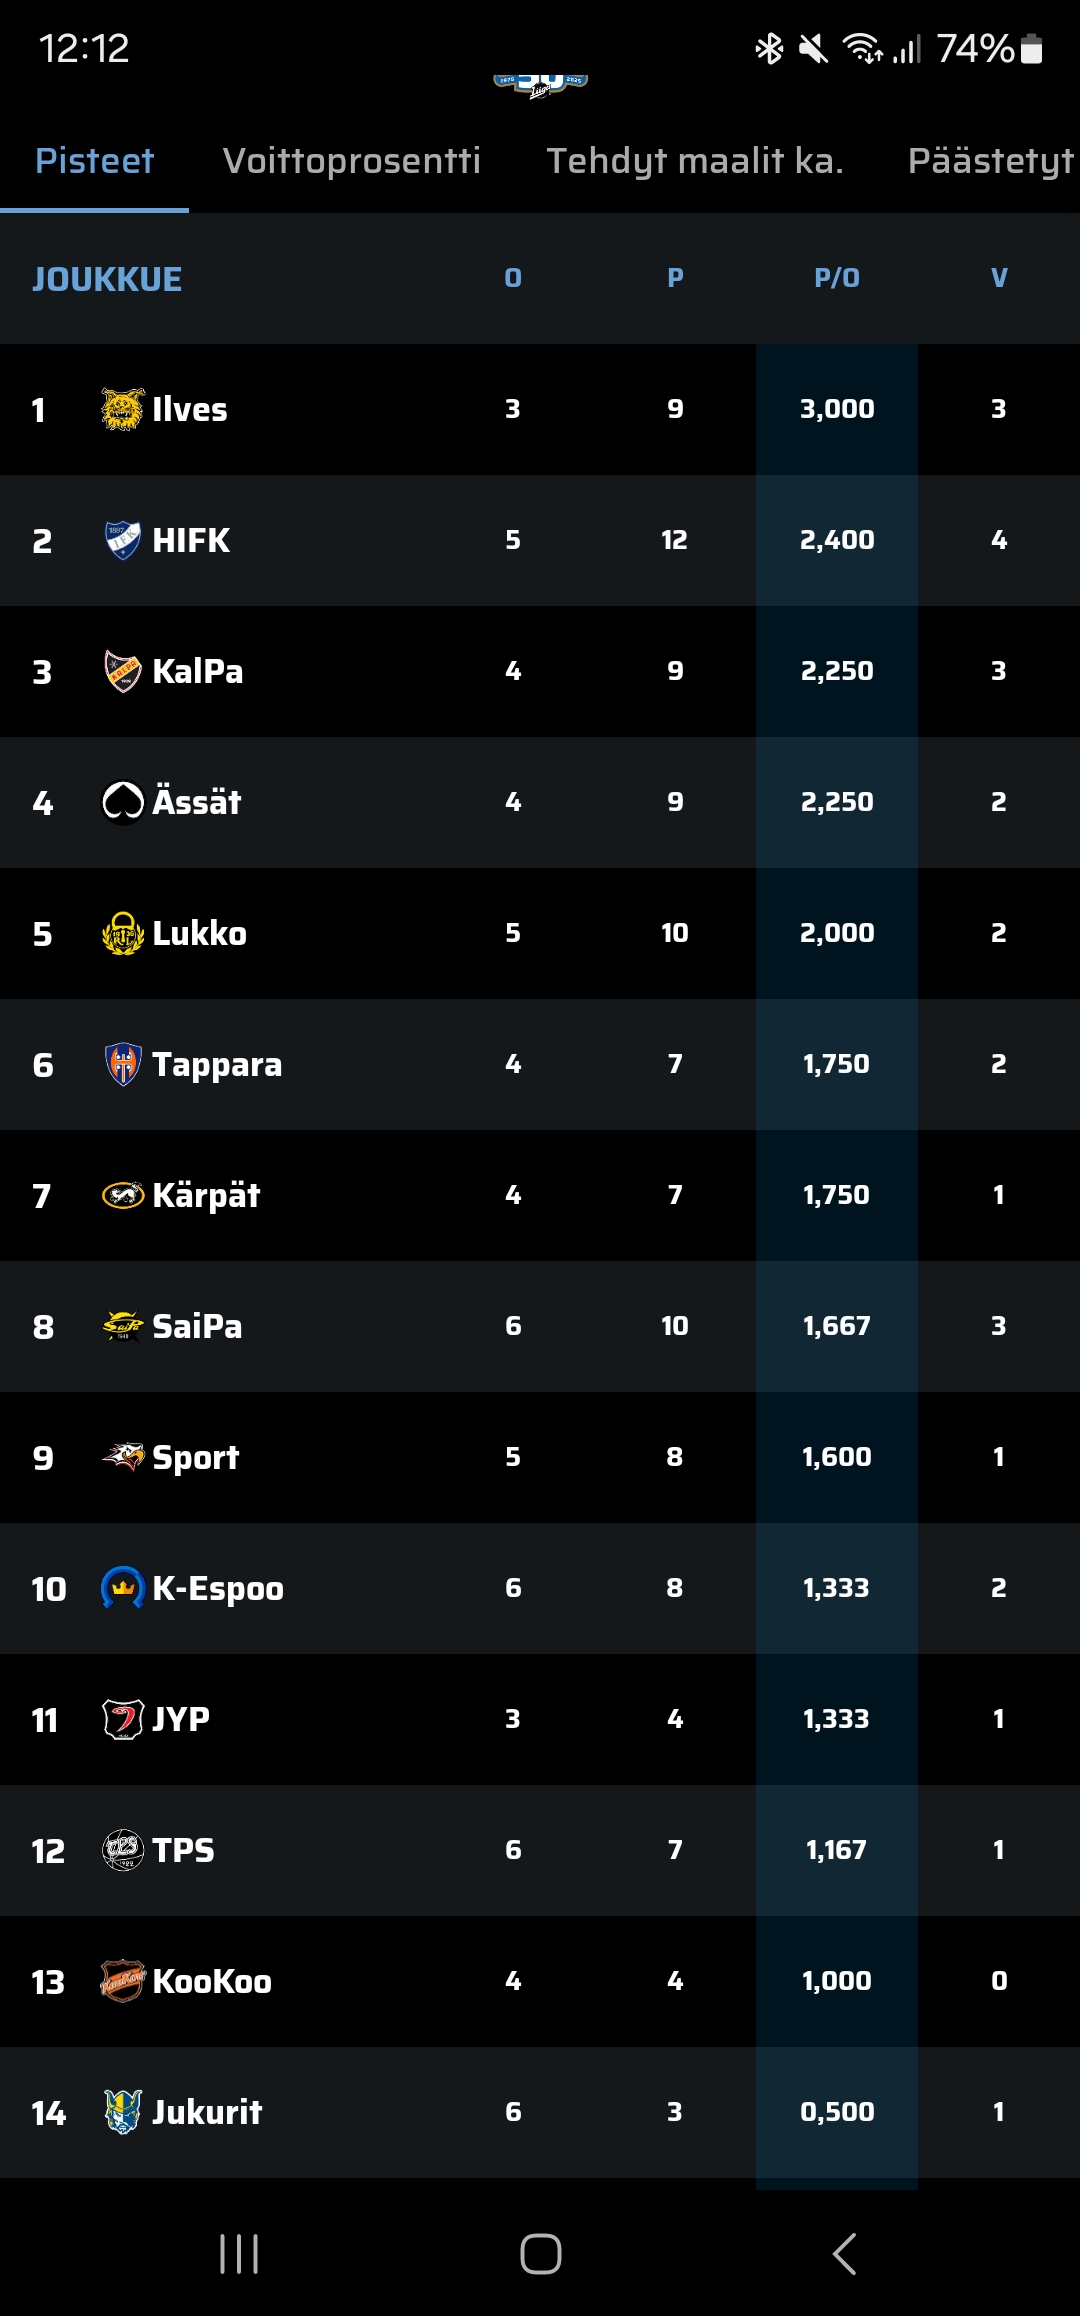The height and width of the screenshot is (2316, 1080).
Task: Sort by the P/O column header
Action: point(837,278)
